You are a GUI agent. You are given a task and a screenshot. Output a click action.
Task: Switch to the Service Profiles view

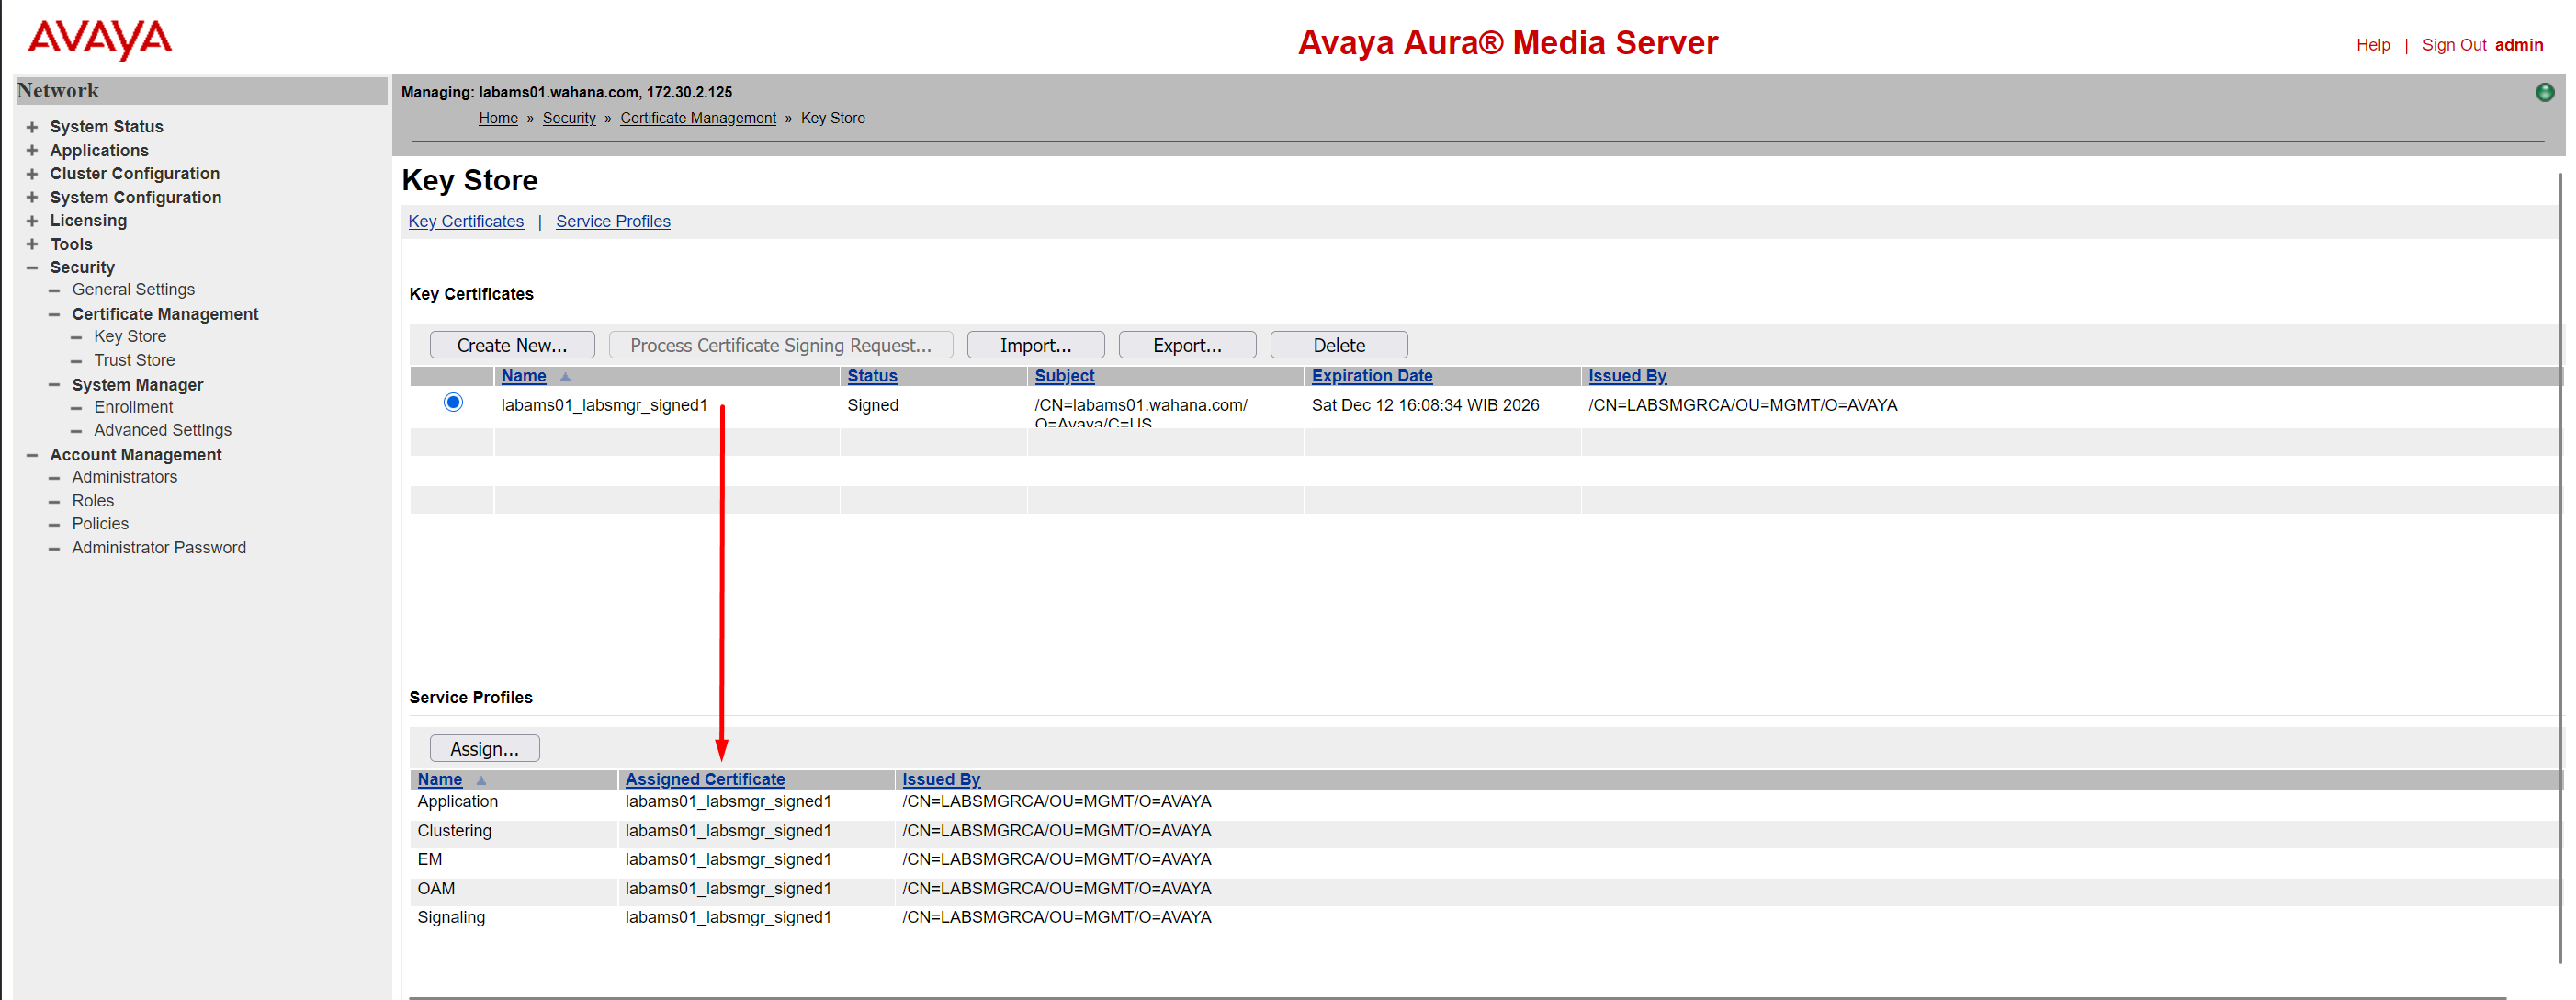[613, 221]
